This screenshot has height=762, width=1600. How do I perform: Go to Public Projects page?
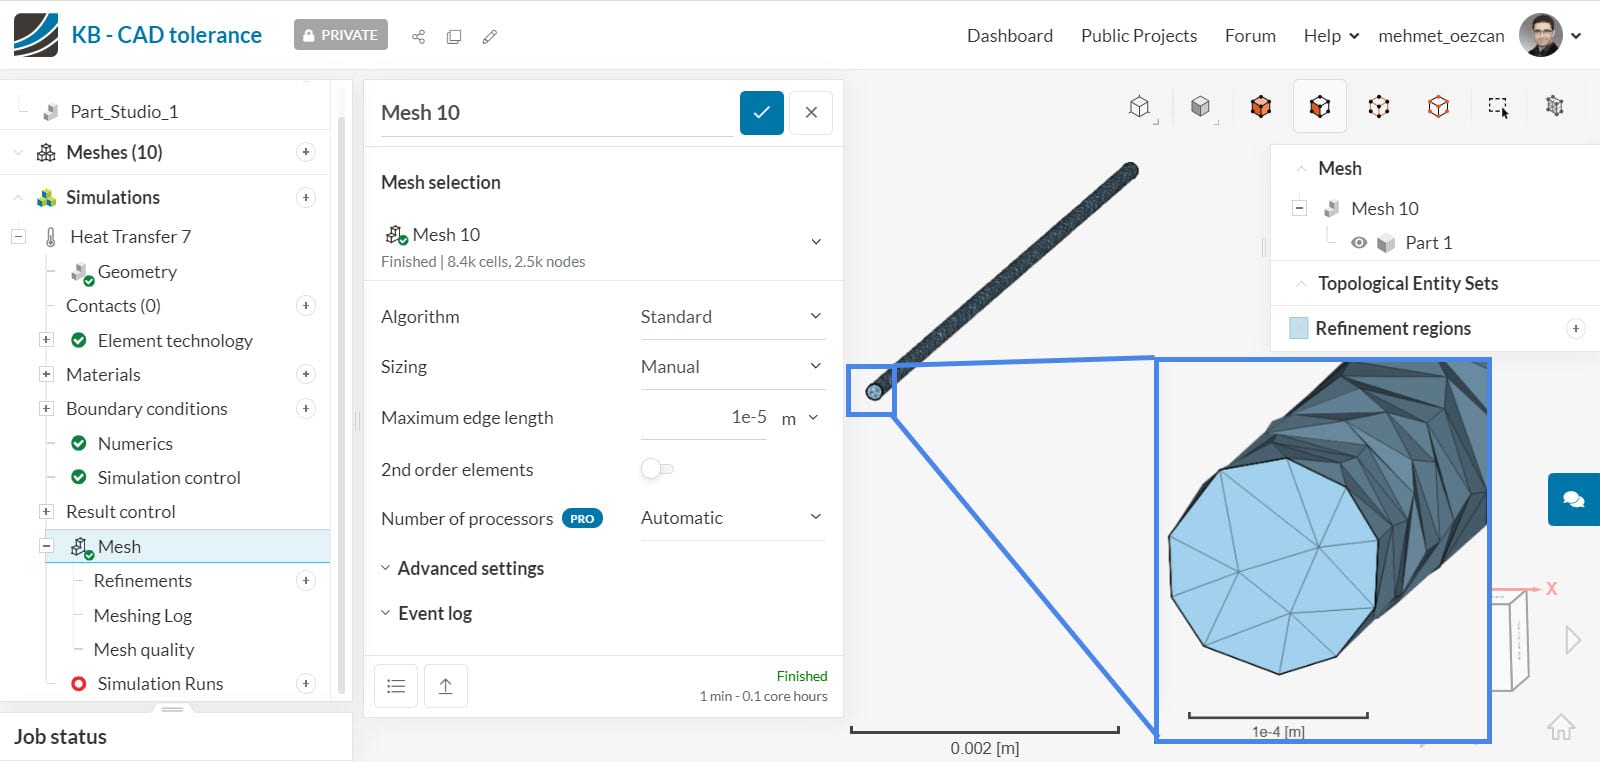pos(1138,36)
